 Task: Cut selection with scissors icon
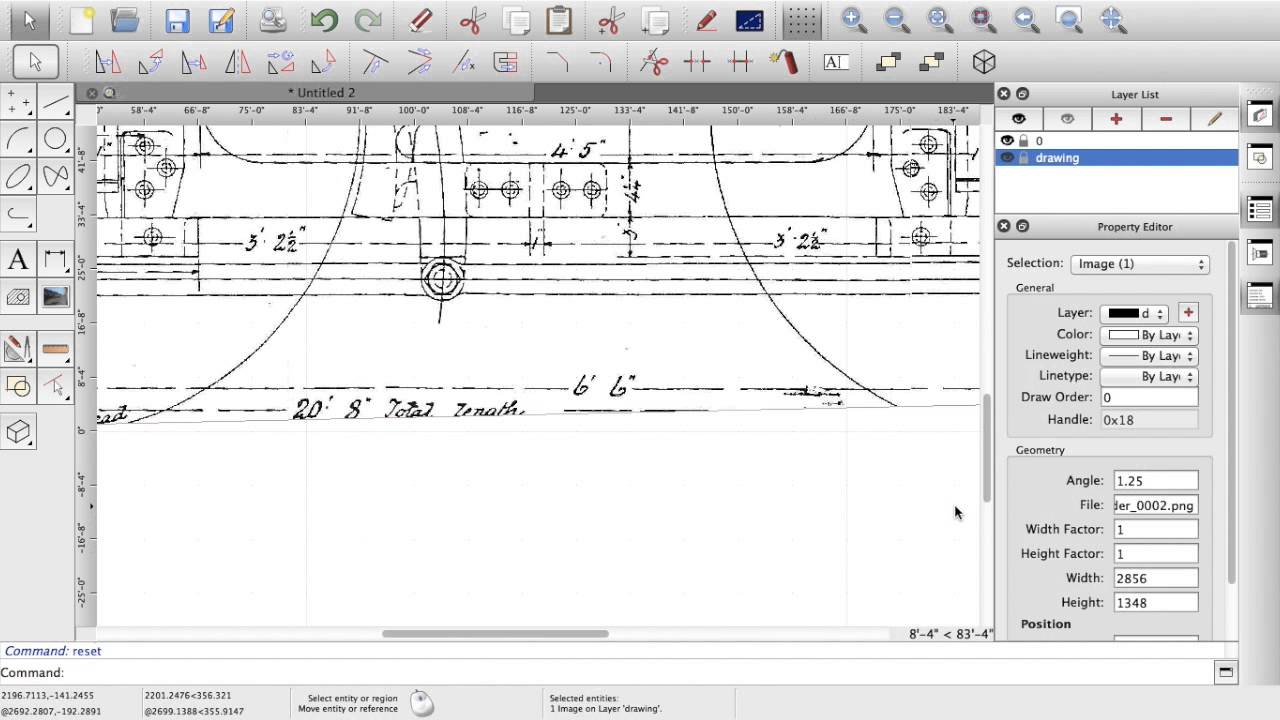472,20
